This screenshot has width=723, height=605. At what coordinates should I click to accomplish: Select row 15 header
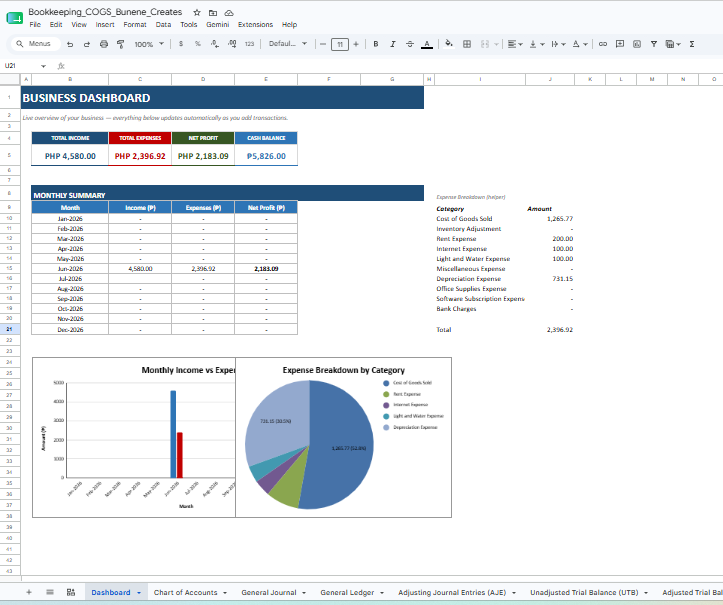(10, 268)
